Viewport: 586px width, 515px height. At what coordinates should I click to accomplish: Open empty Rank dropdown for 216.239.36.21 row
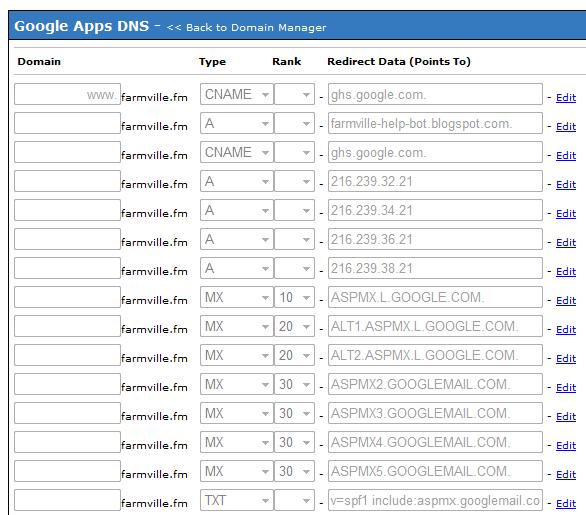(x=294, y=239)
